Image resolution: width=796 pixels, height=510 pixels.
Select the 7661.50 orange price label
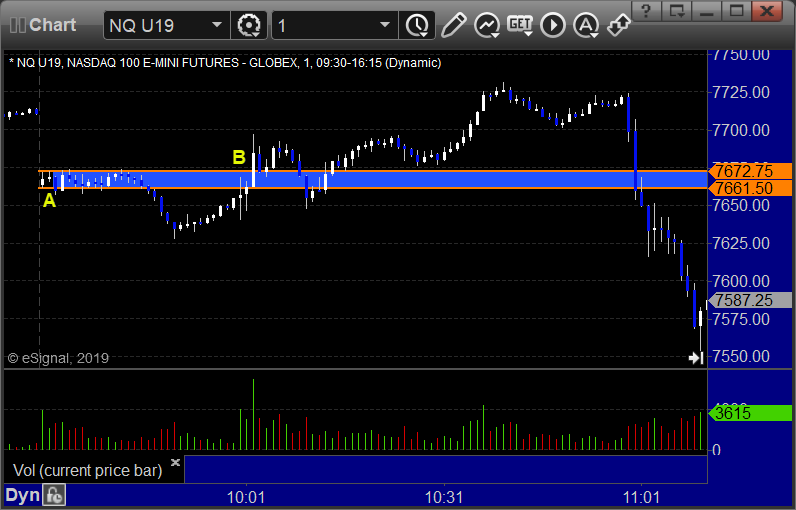click(x=750, y=188)
